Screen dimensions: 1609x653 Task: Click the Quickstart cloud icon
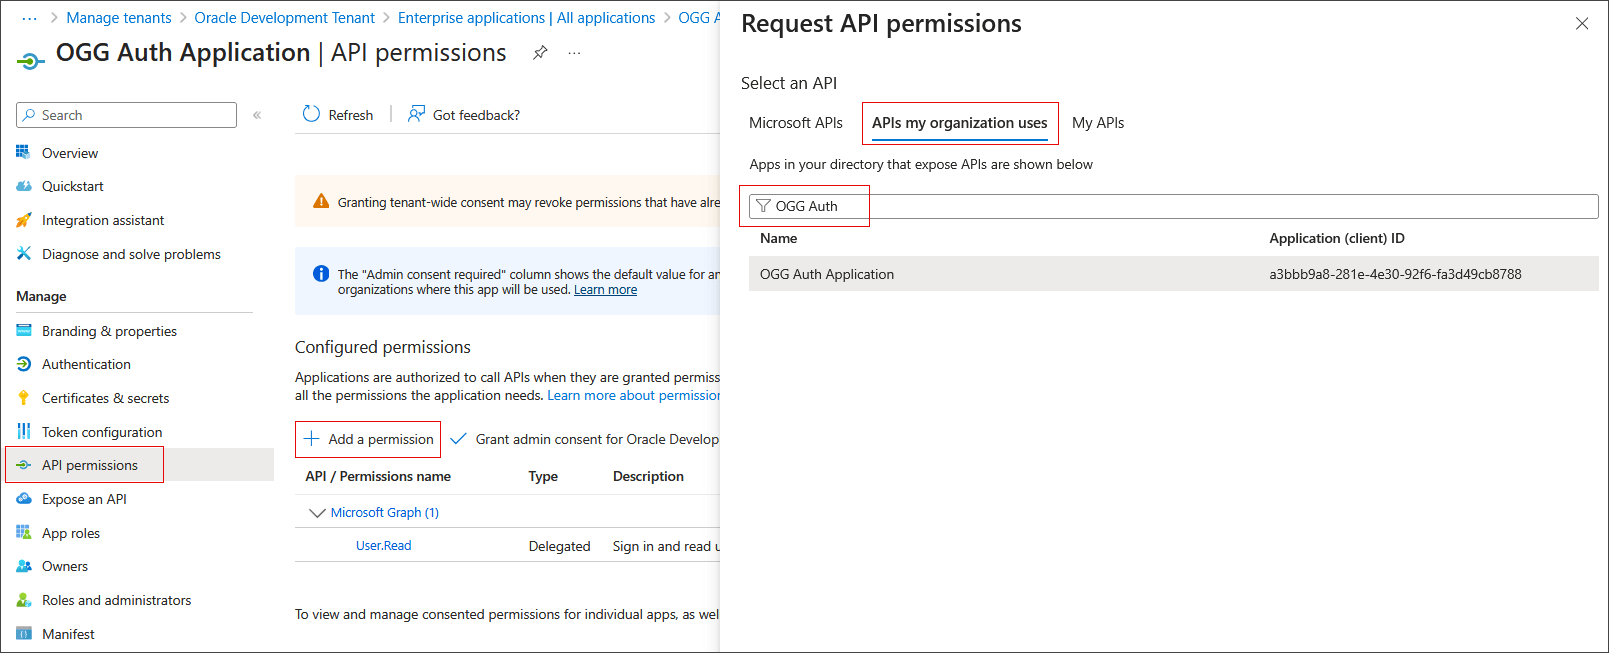24,186
